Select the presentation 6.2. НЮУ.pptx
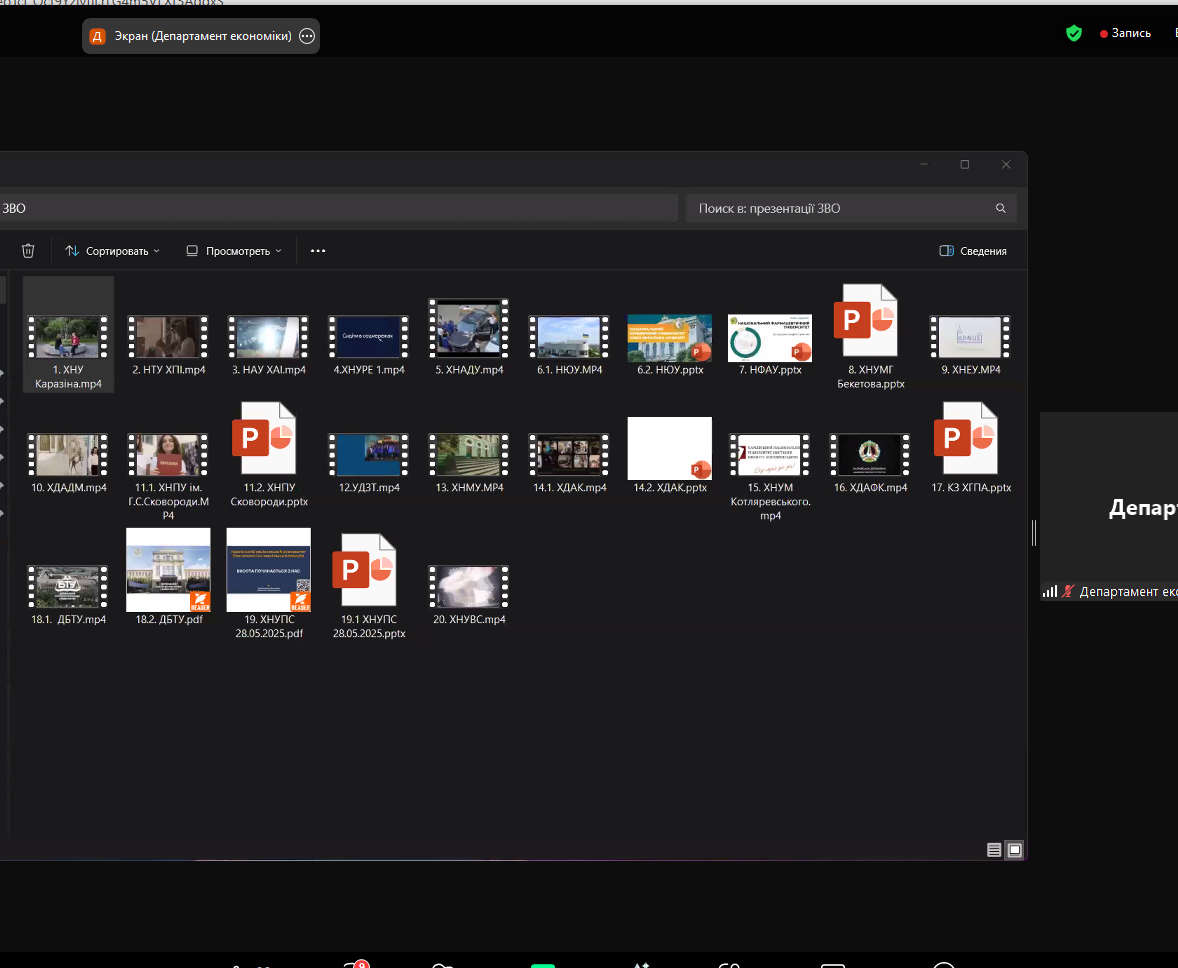The width and height of the screenshot is (1178, 968). point(669,344)
